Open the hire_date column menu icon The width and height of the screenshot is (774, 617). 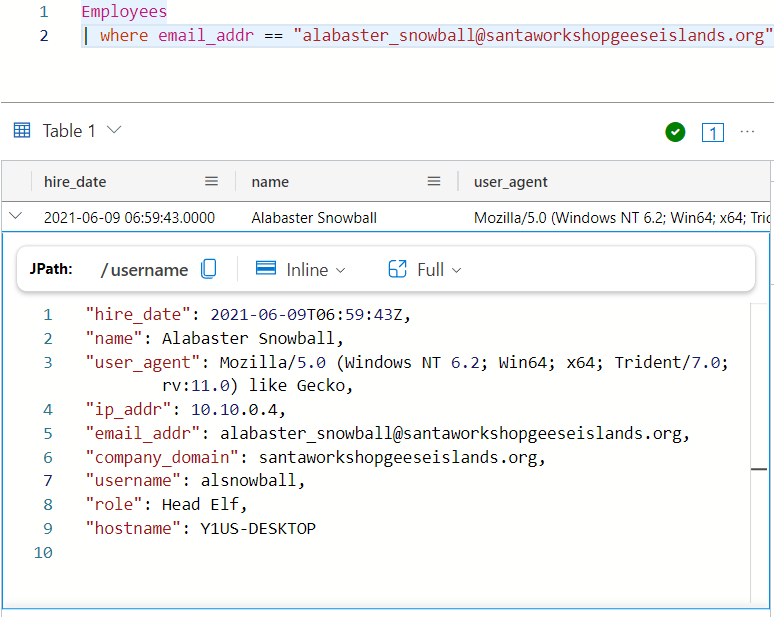(211, 181)
